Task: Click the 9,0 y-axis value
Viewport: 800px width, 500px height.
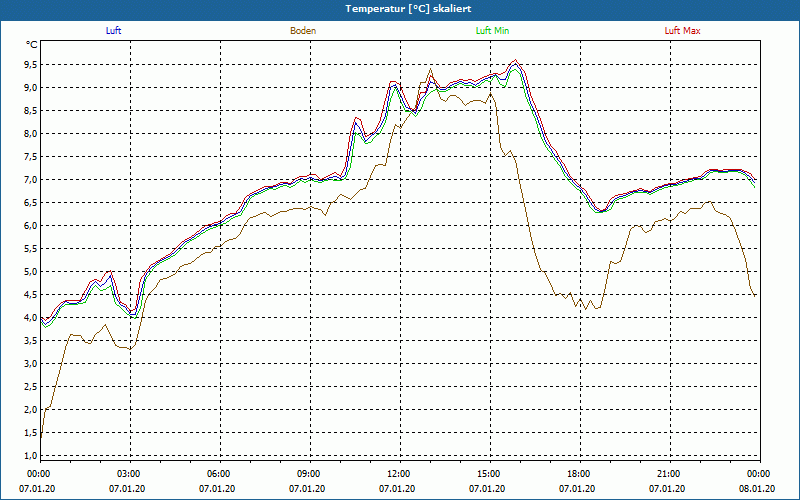Action: [31, 88]
